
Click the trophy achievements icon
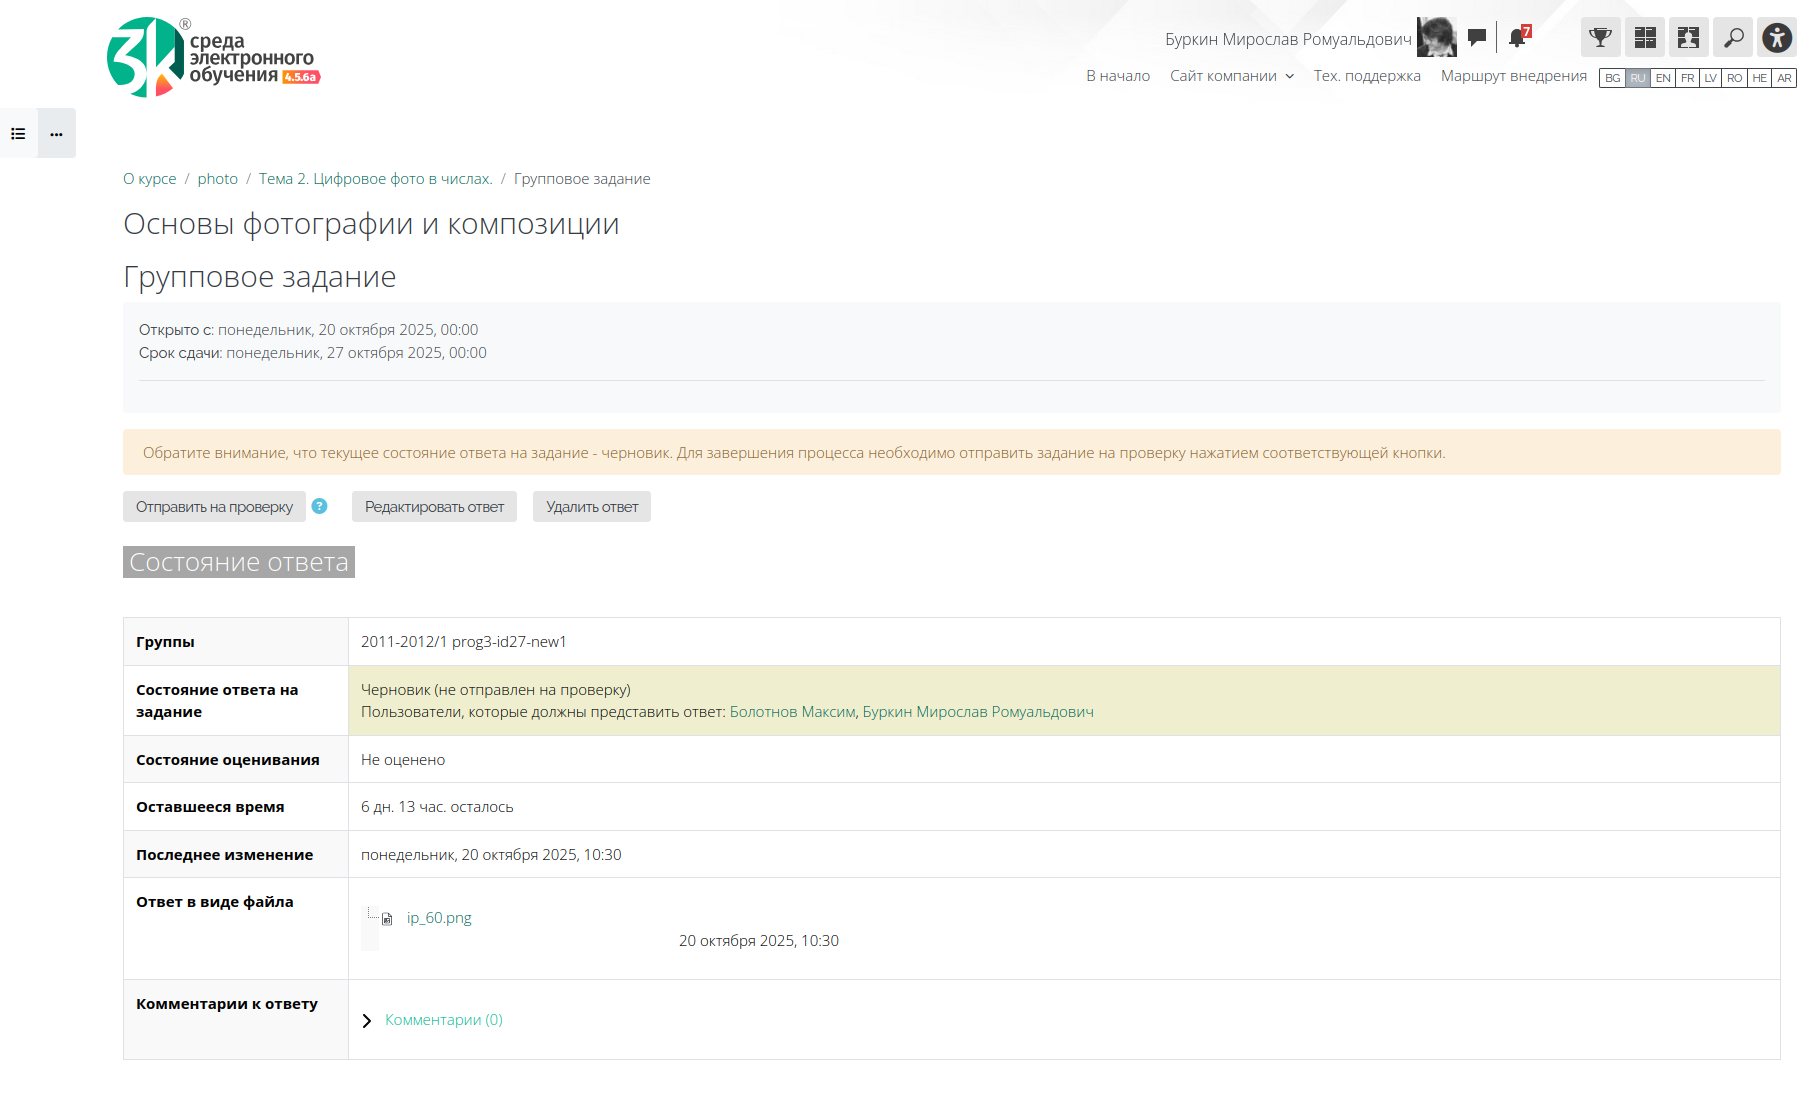pos(1600,38)
